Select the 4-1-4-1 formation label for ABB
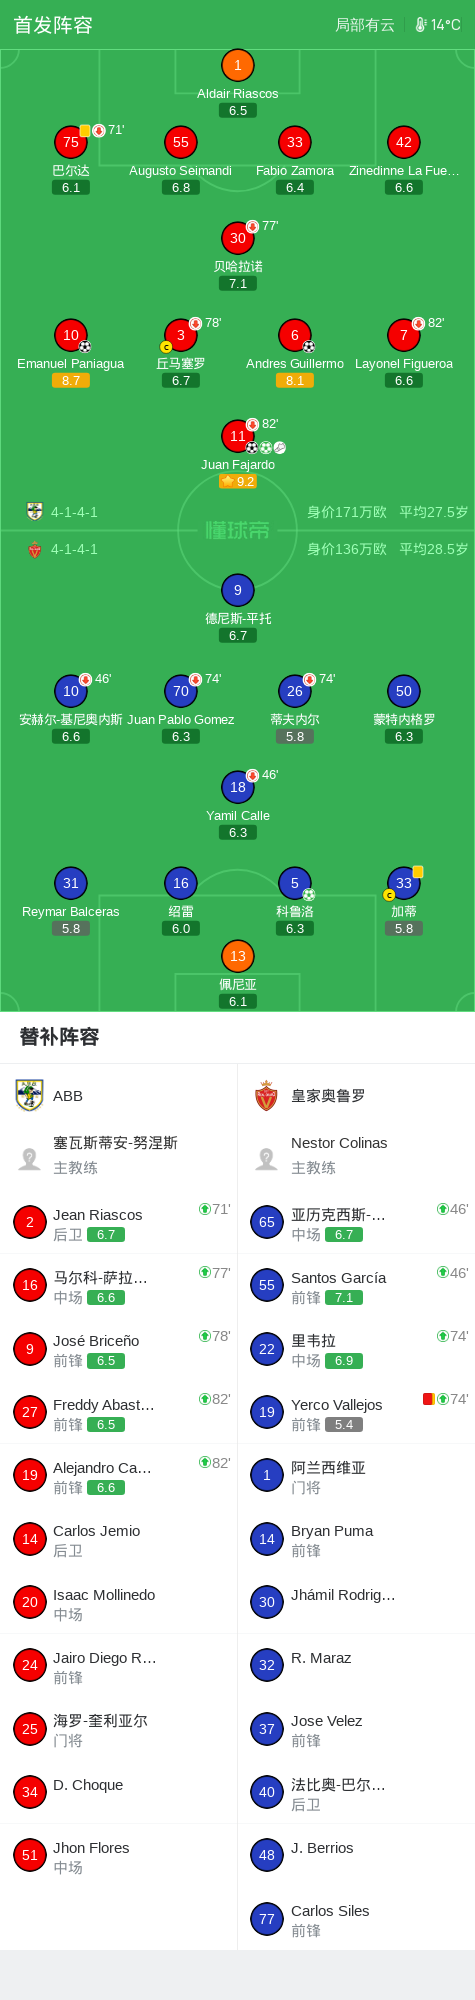This screenshot has height=2000, width=475. click(74, 512)
